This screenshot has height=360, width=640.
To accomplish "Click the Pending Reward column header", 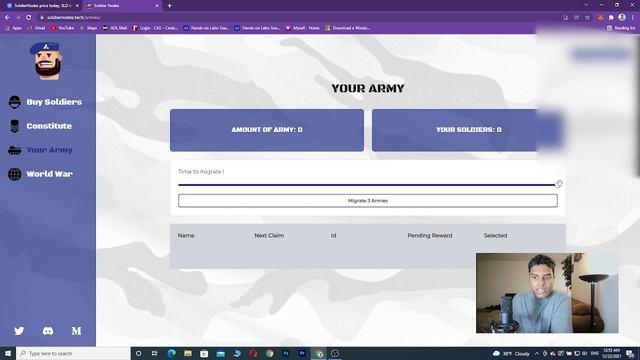I will coord(430,236).
